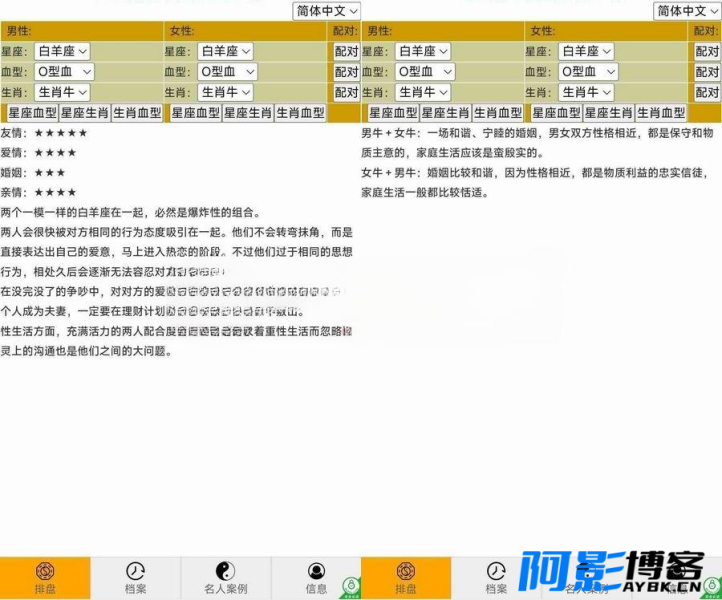The image size is (722, 600).
Task: Open the 排盘 icon tab in right panel
Action: (x=406, y=578)
